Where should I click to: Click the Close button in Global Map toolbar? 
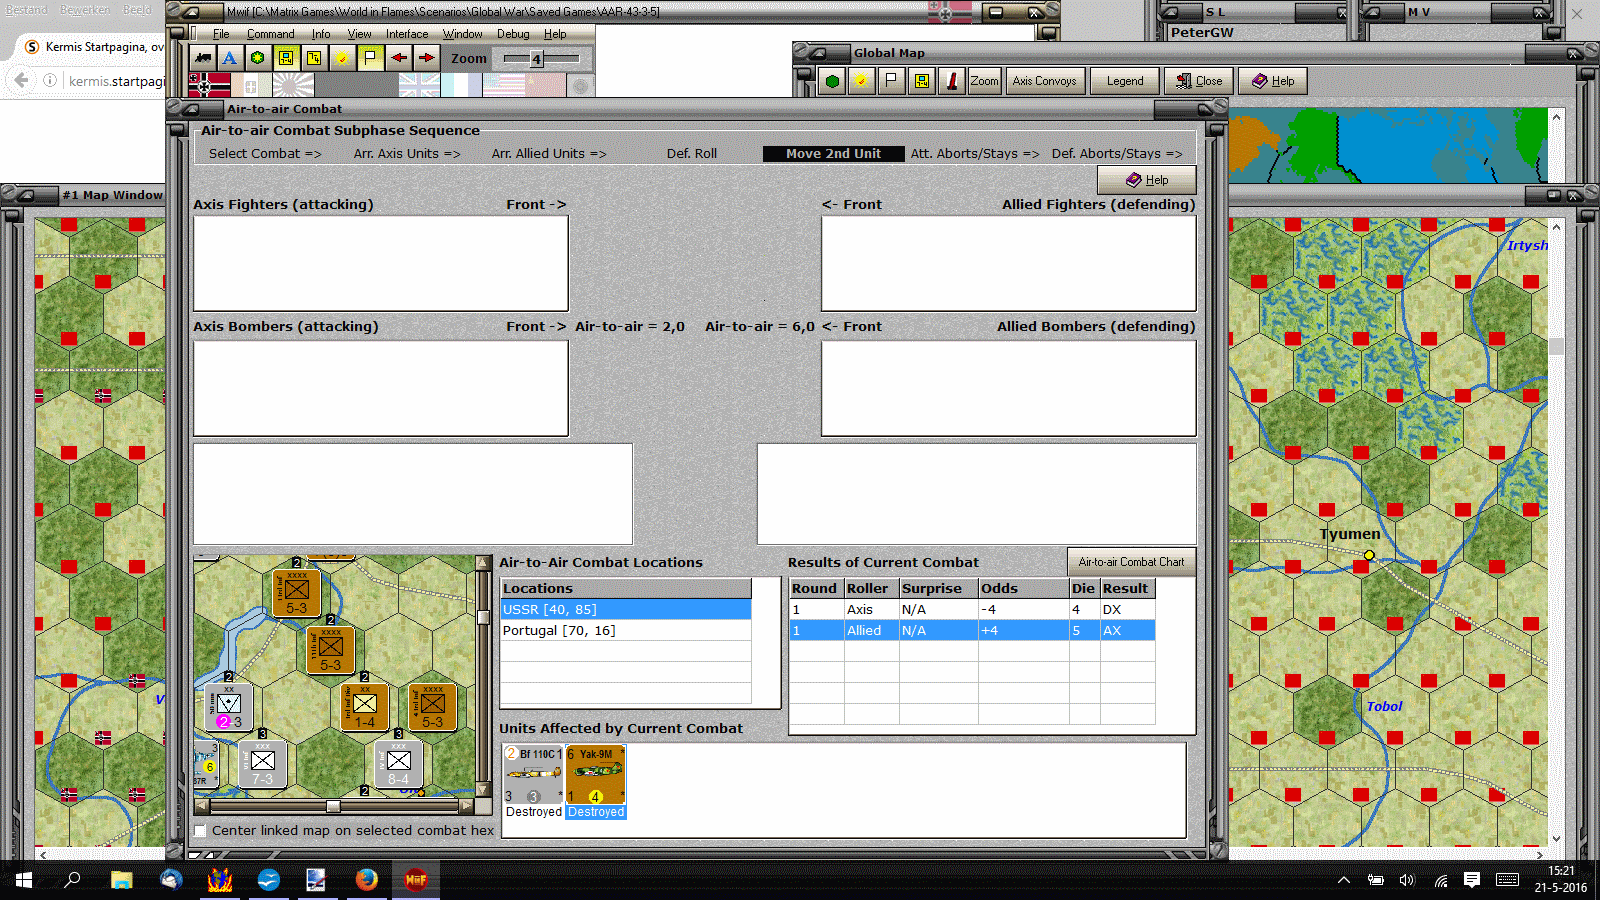[1198, 81]
